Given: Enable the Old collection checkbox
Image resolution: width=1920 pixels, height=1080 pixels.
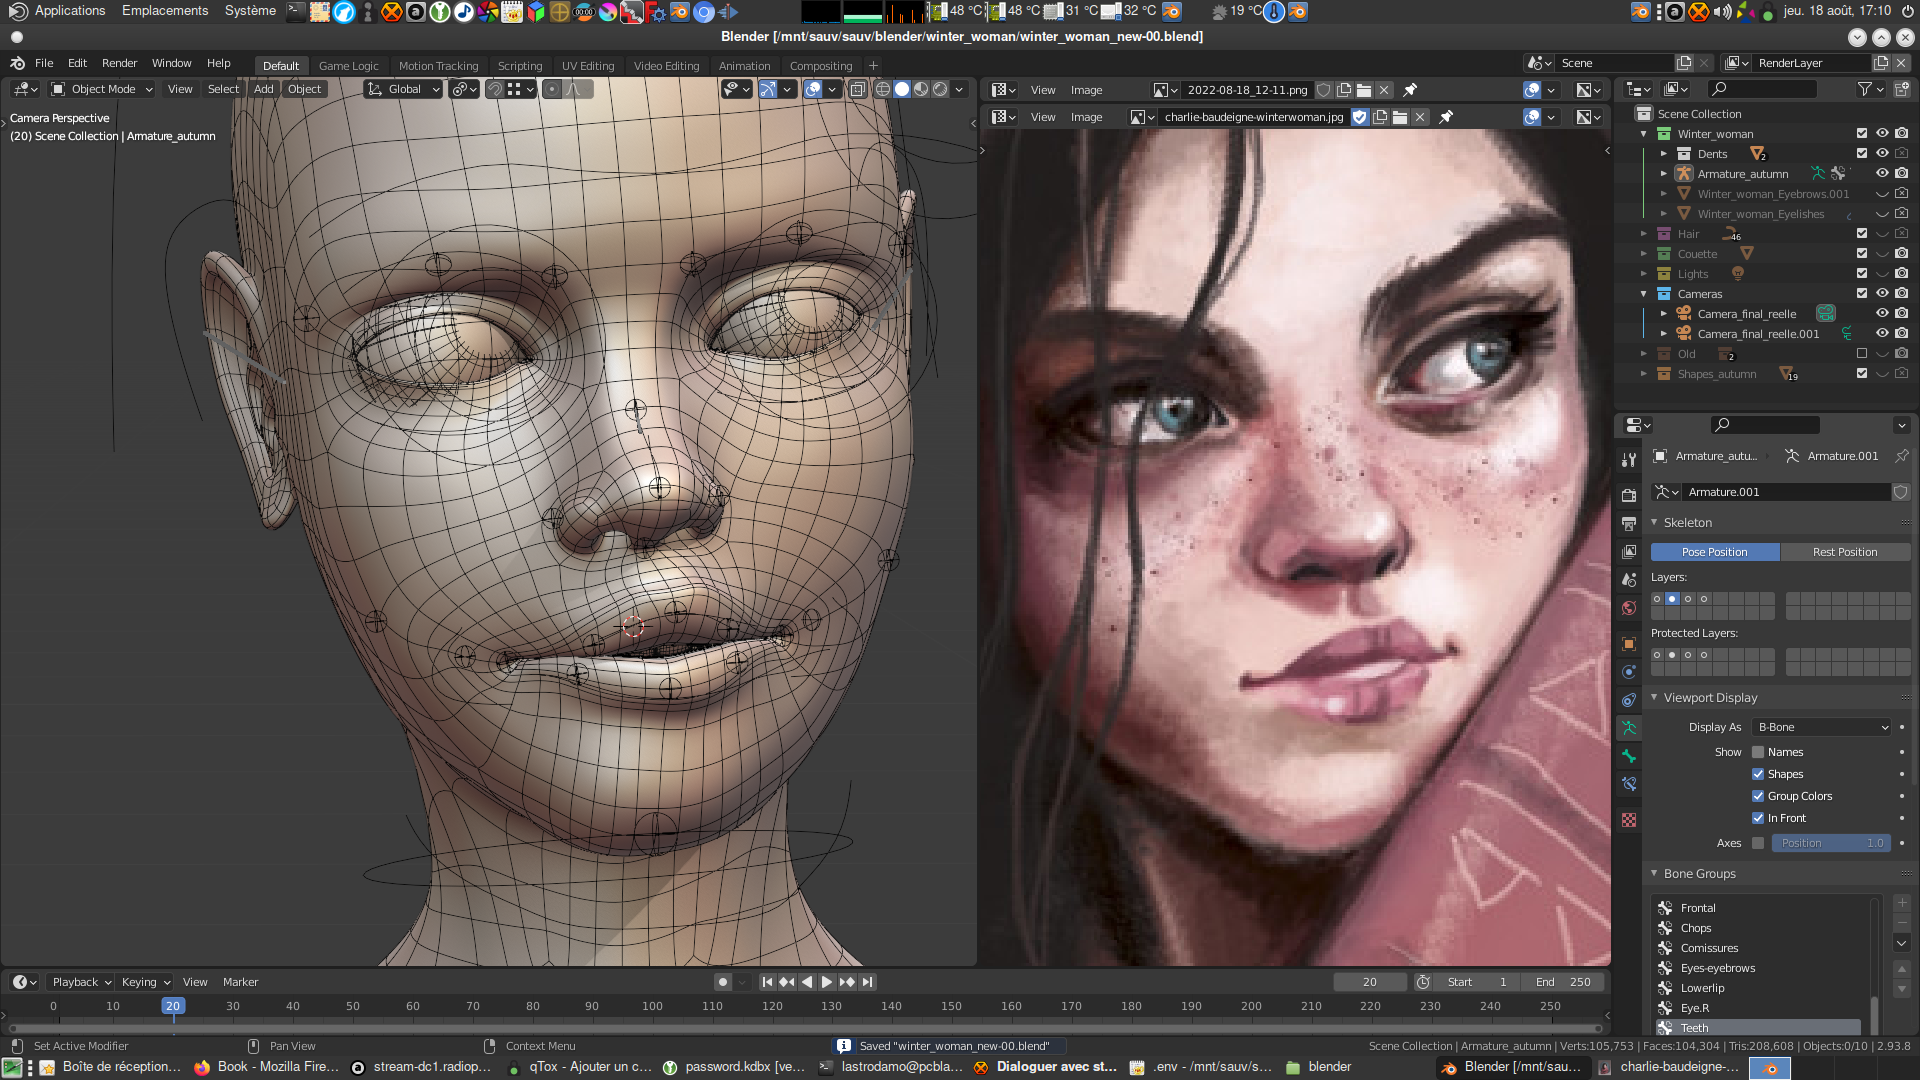Looking at the screenshot, I should click(x=1862, y=354).
